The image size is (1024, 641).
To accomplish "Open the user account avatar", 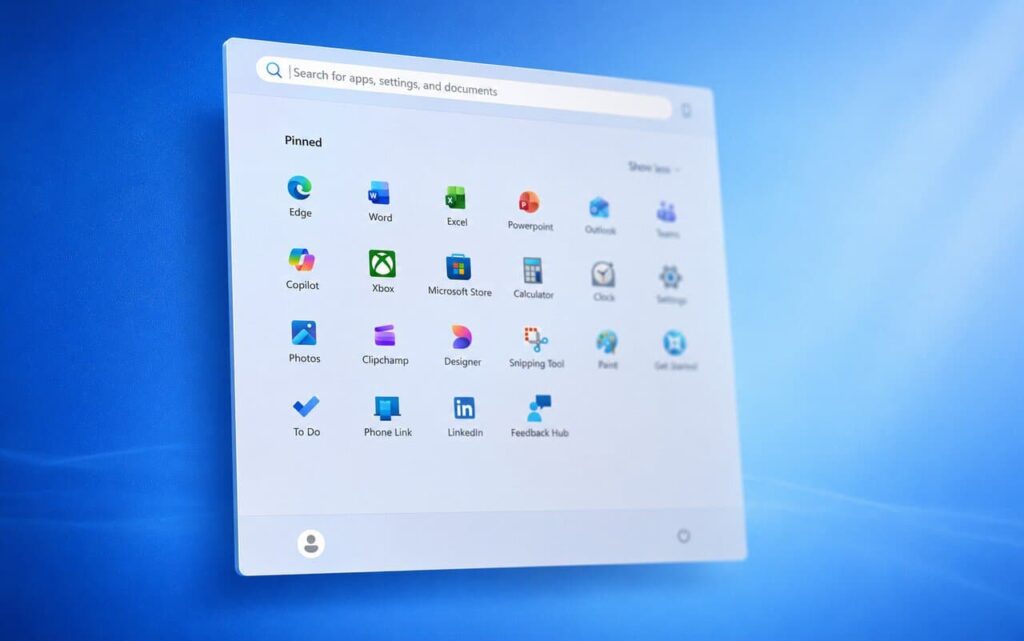I will [x=311, y=543].
